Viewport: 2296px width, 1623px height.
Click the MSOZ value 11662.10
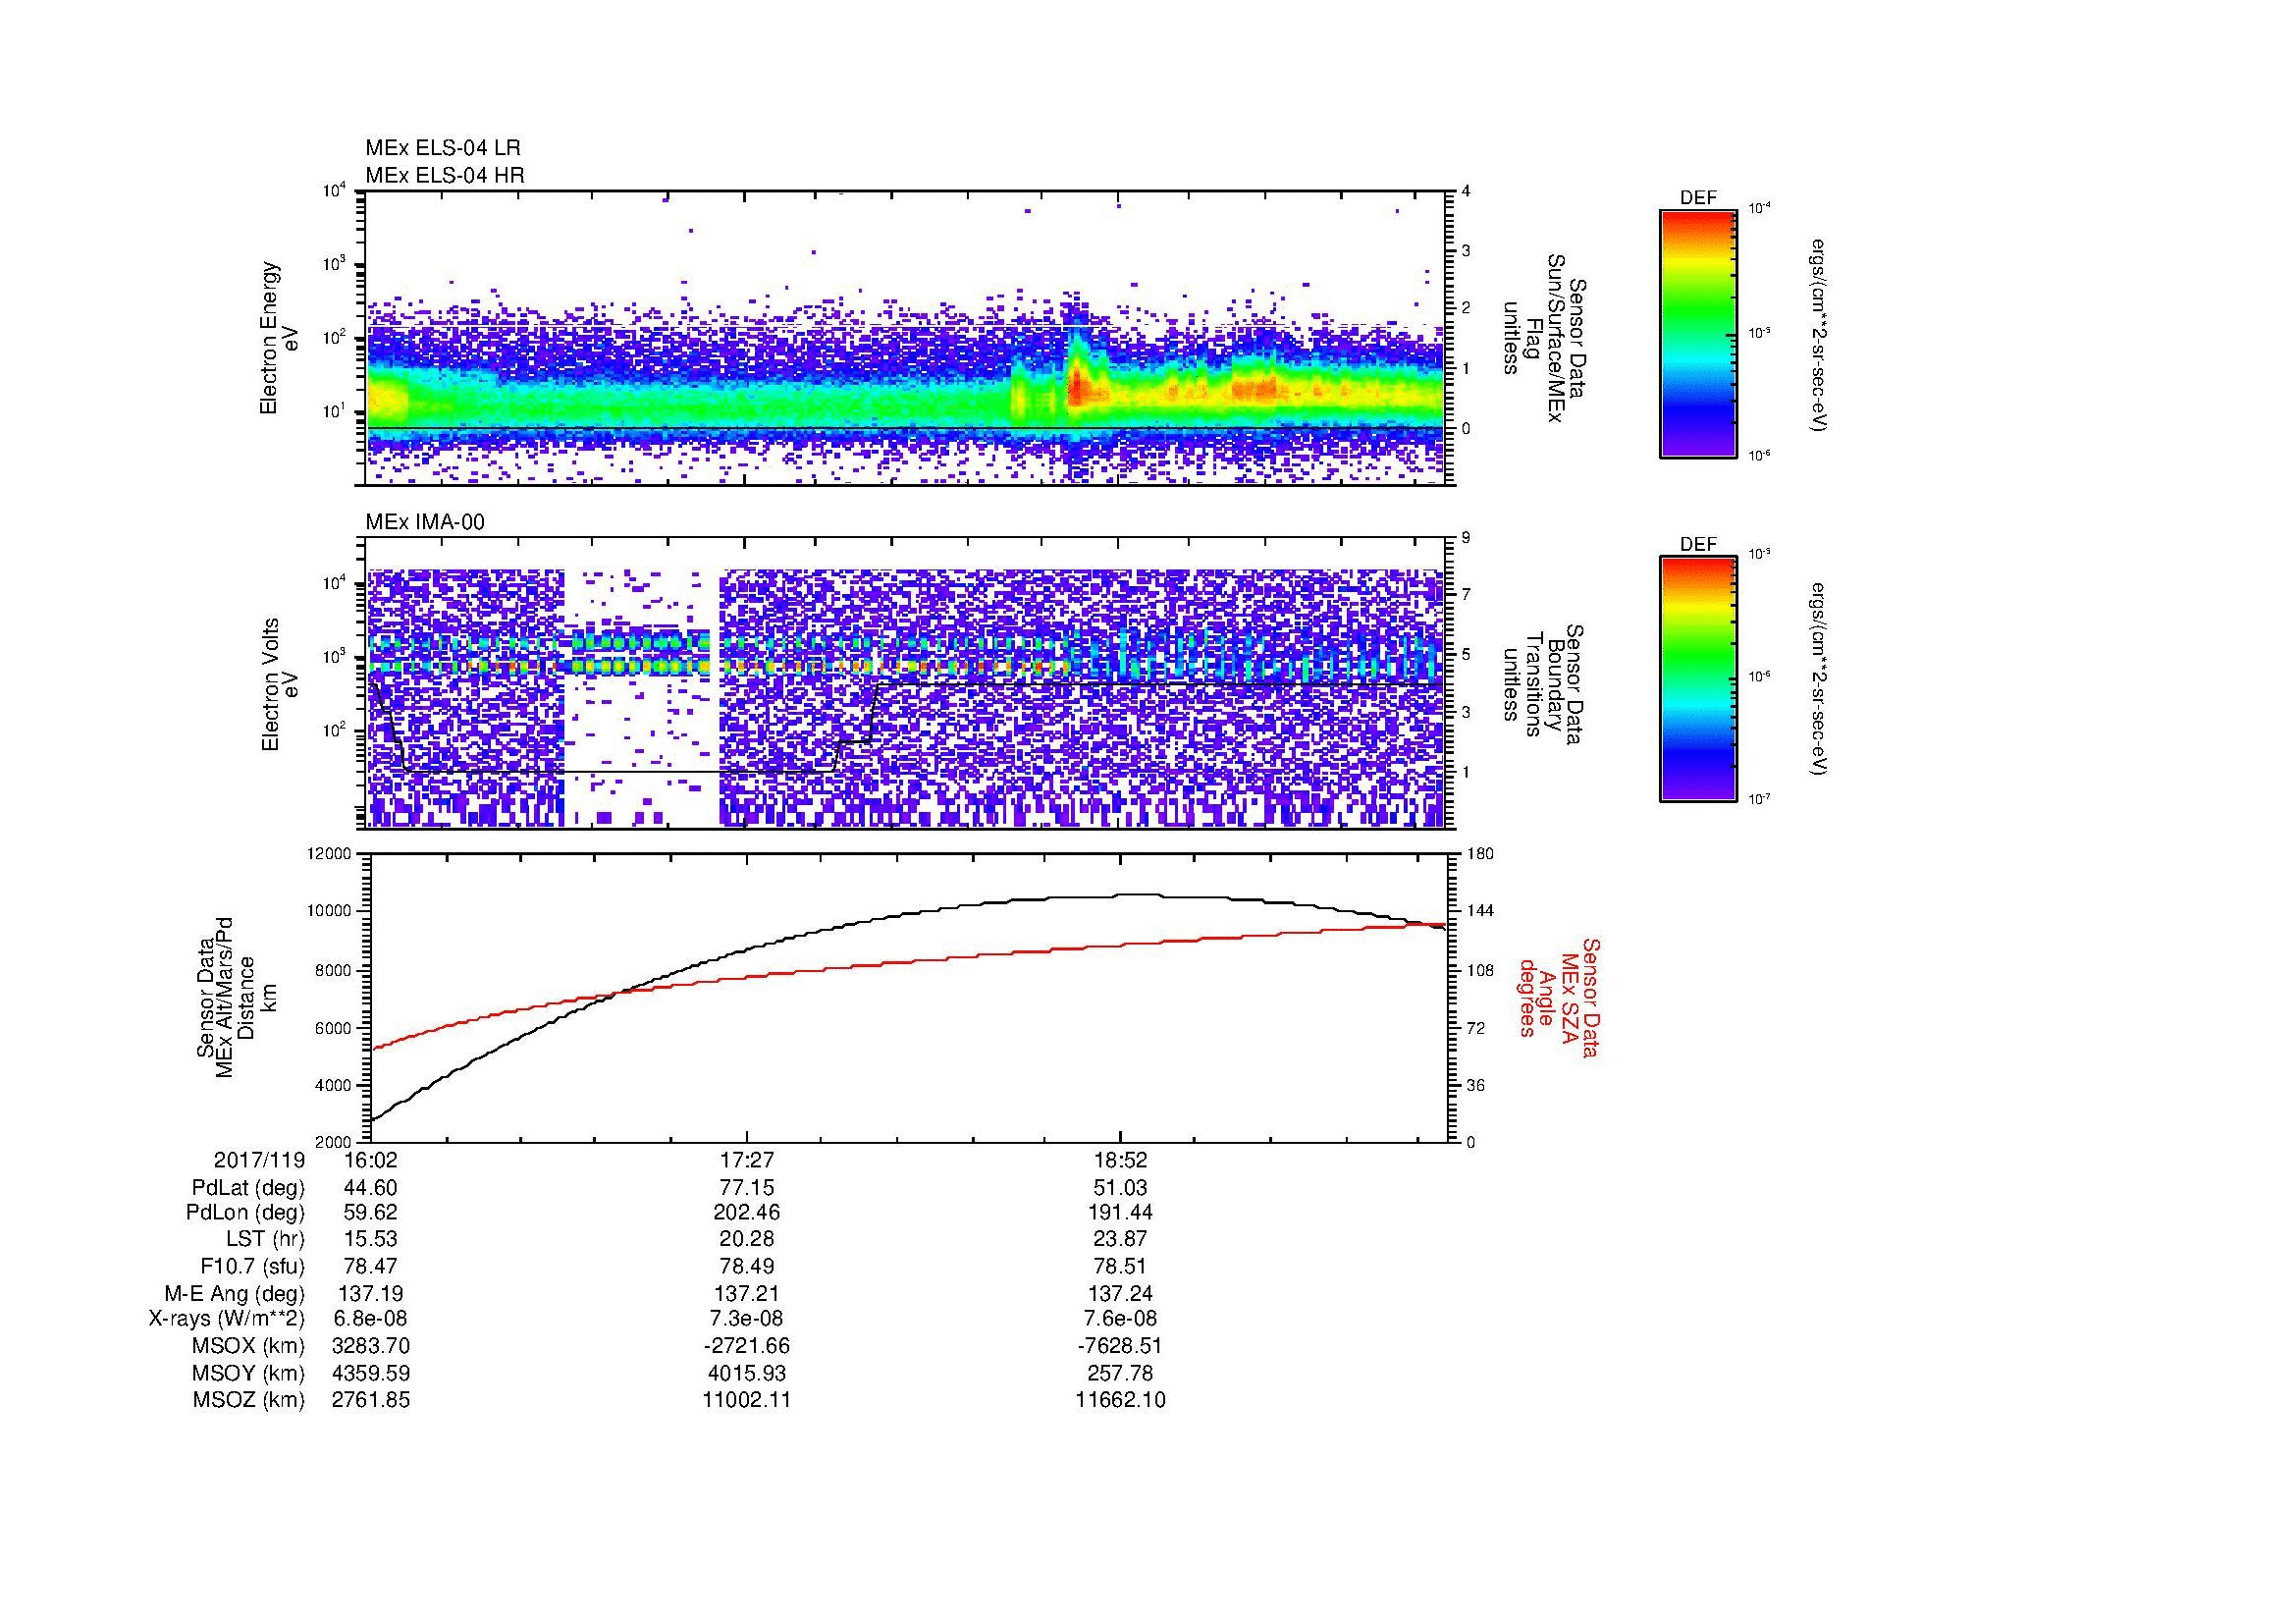(1120, 1400)
